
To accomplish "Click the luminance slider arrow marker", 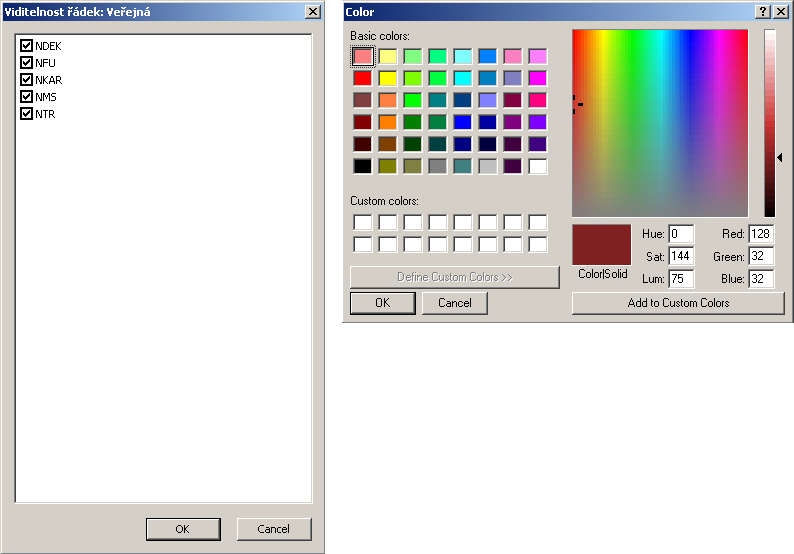I will coord(780,157).
